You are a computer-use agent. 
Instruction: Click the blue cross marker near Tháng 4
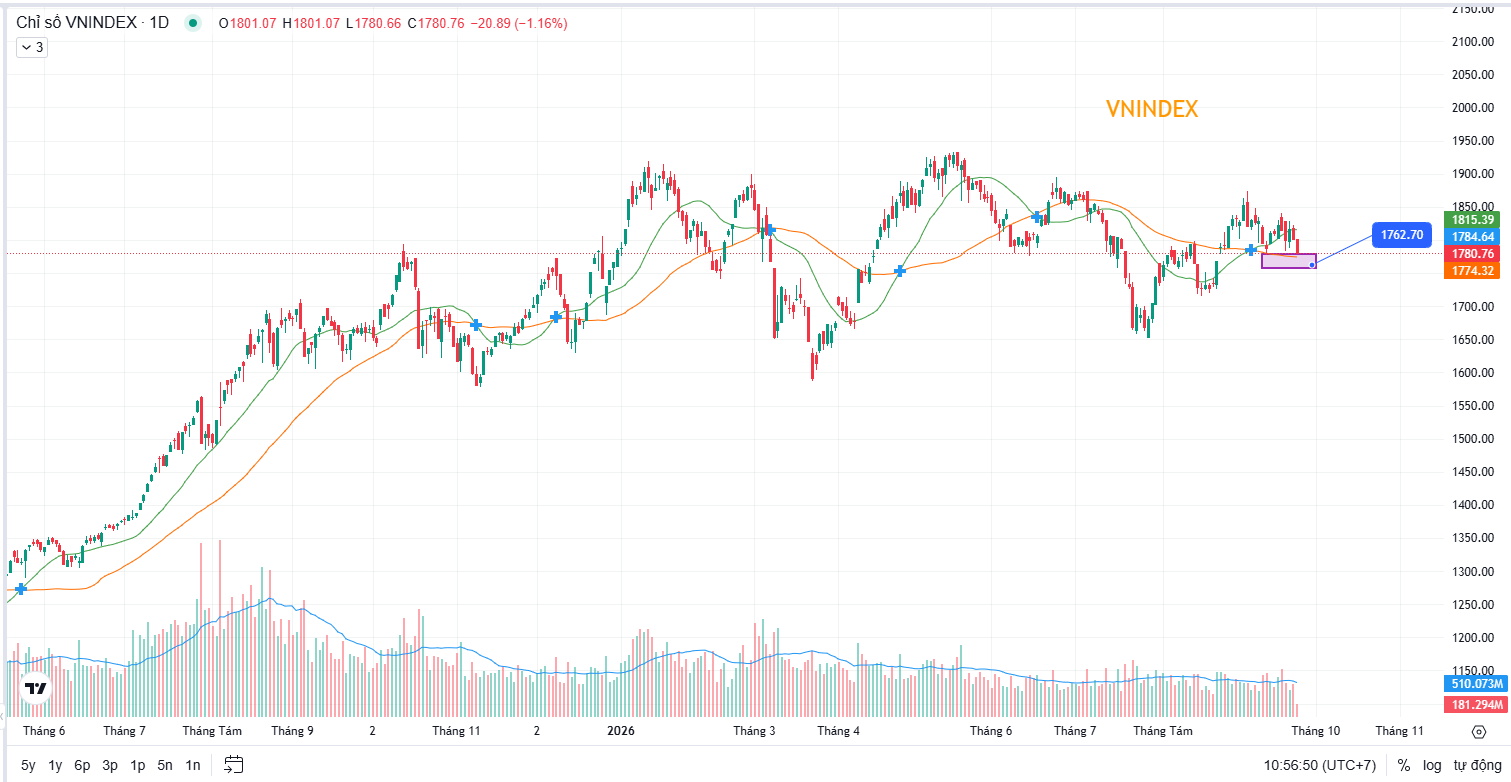pyautogui.click(x=900, y=271)
